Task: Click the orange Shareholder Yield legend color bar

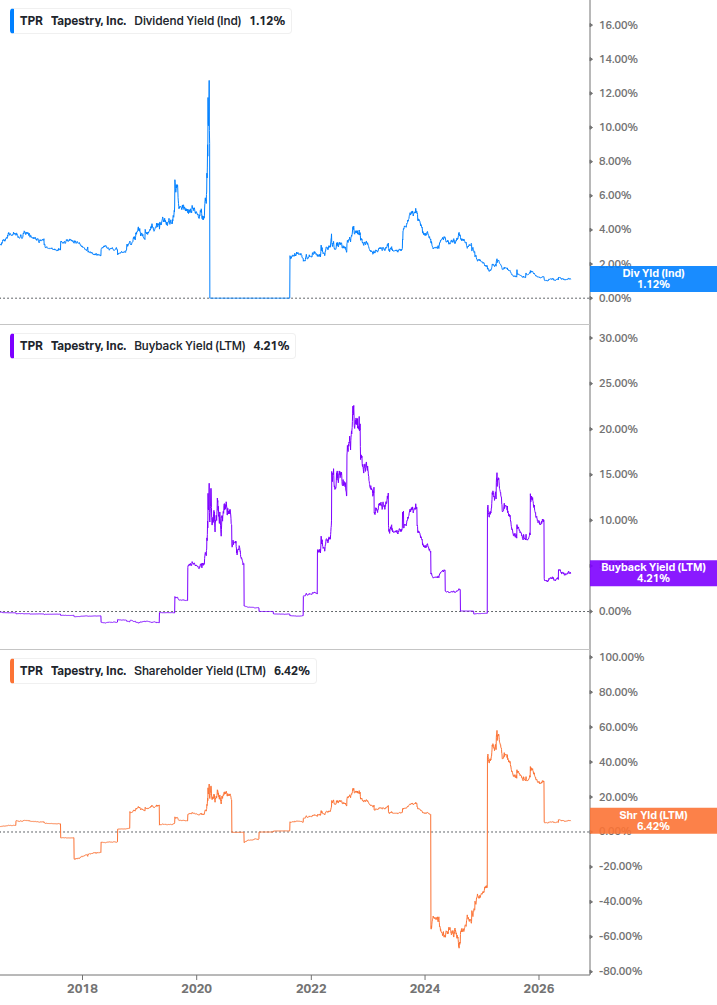Action: (x=12, y=671)
